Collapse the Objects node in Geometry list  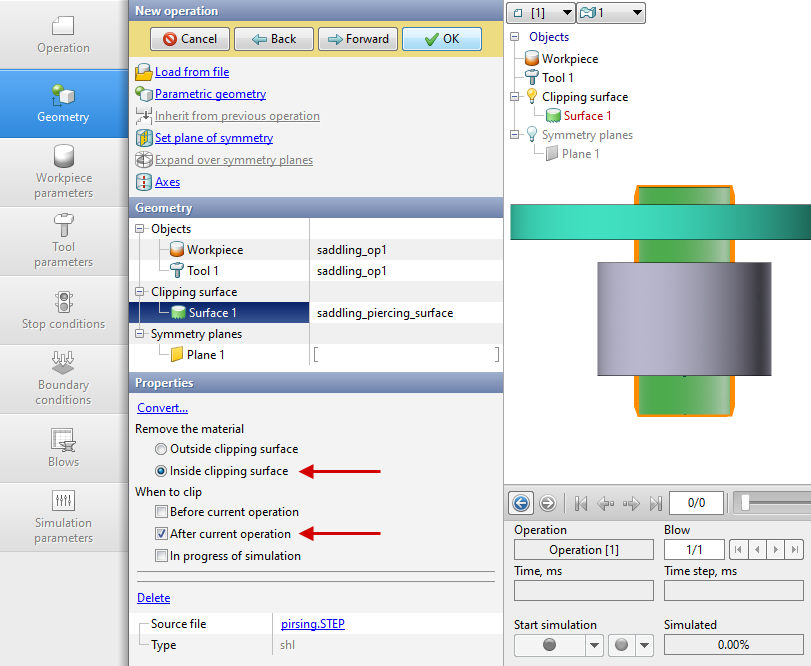141,229
